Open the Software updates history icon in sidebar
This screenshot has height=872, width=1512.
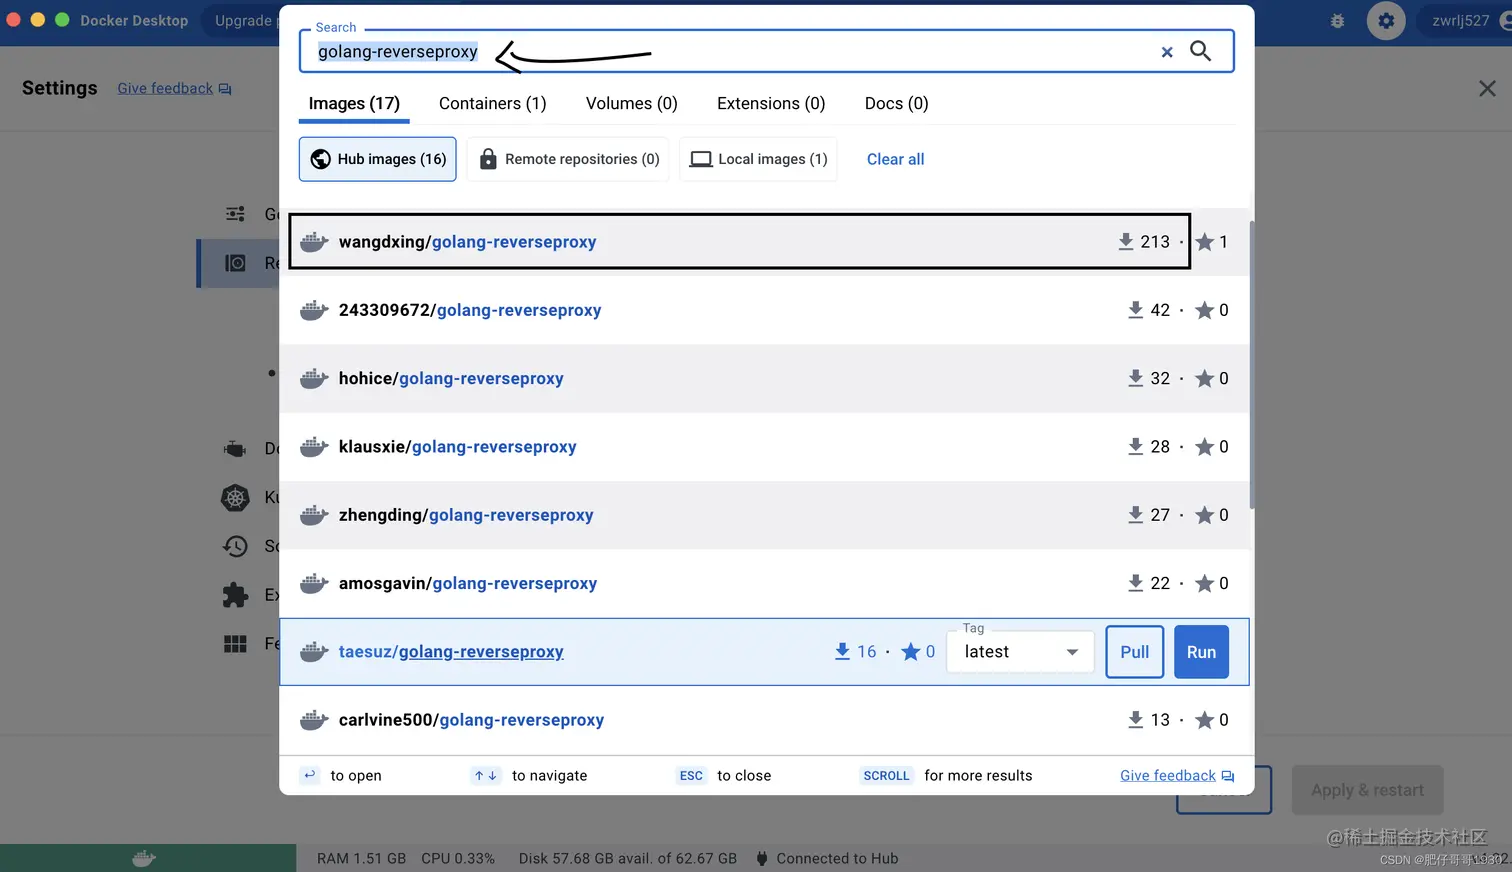(235, 546)
